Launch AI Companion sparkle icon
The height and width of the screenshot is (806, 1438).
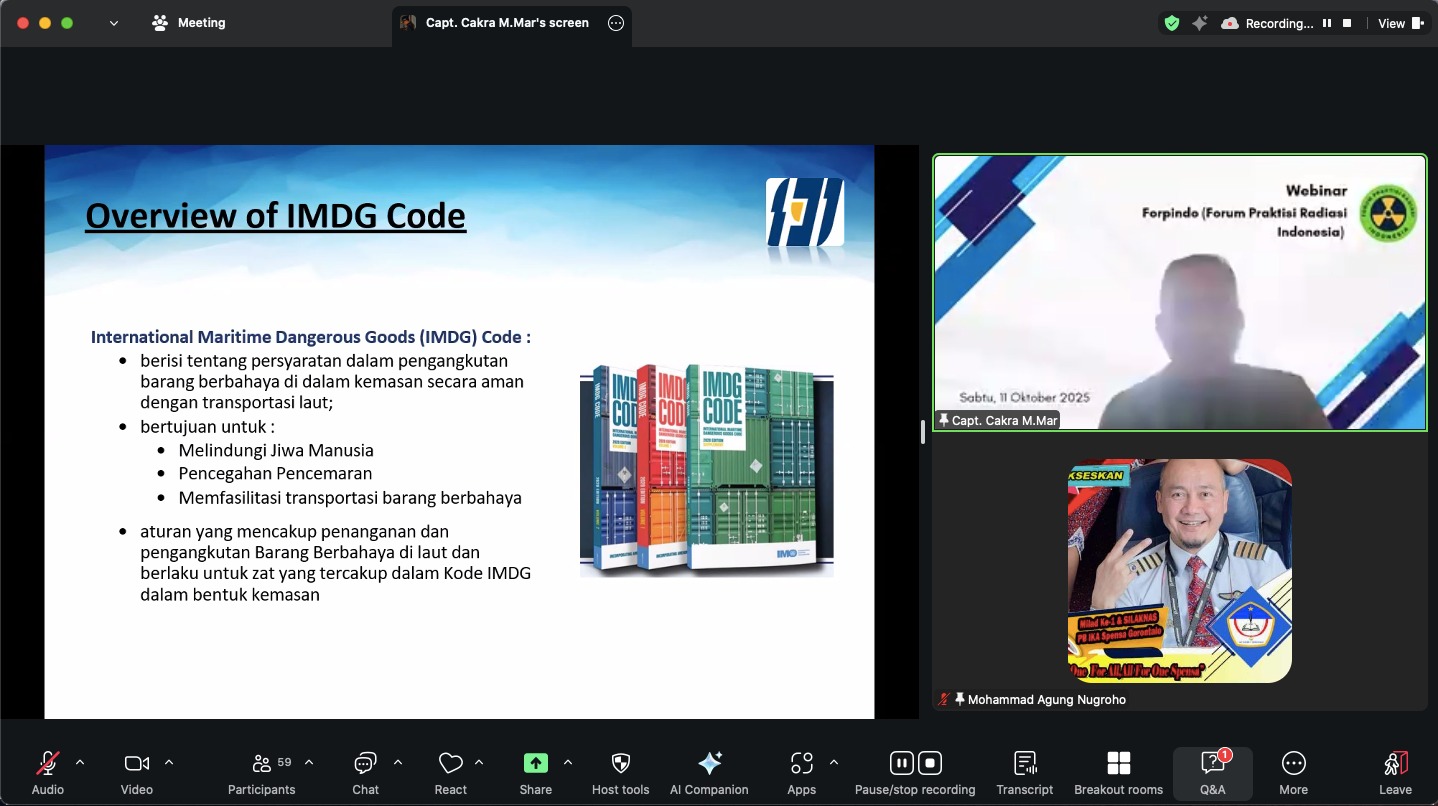click(x=709, y=764)
